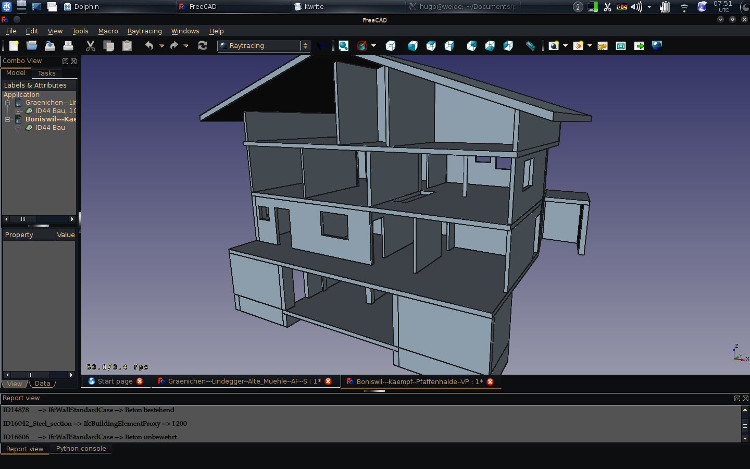Click the Dolphin task in the taskbar
Screen dimensions: 750x469
click(85, 6)
